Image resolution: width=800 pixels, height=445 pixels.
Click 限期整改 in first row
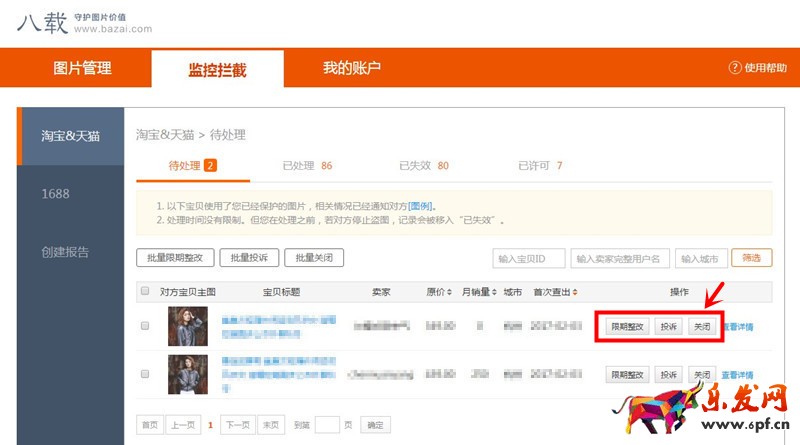pyautogui.click(x=627, y=326)
